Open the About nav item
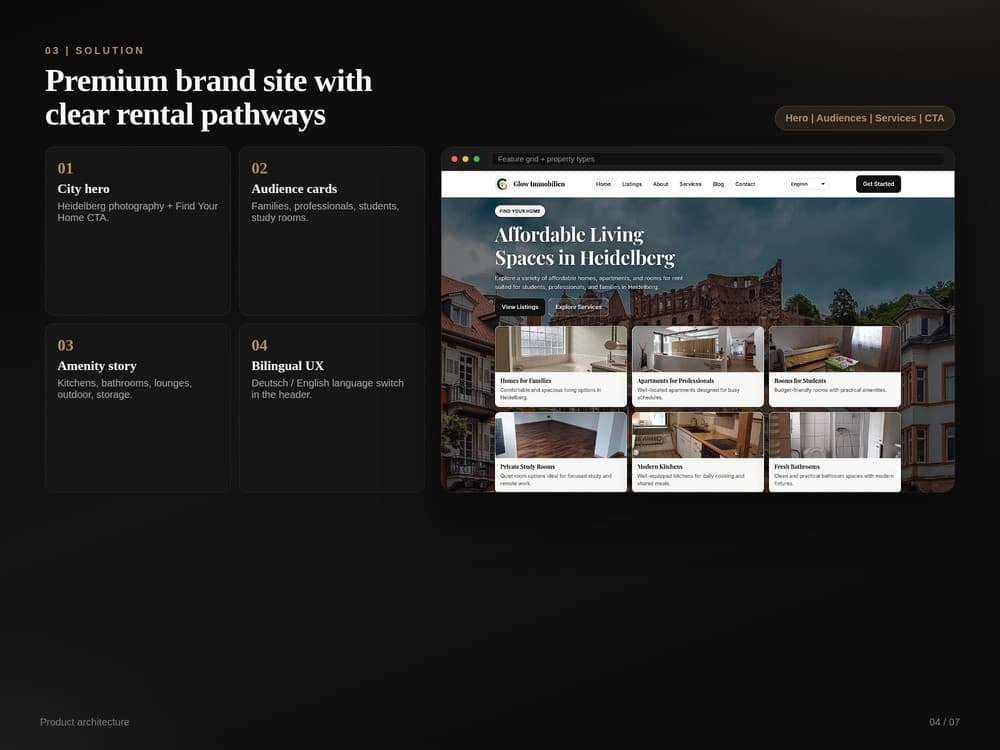 (661, 184)
